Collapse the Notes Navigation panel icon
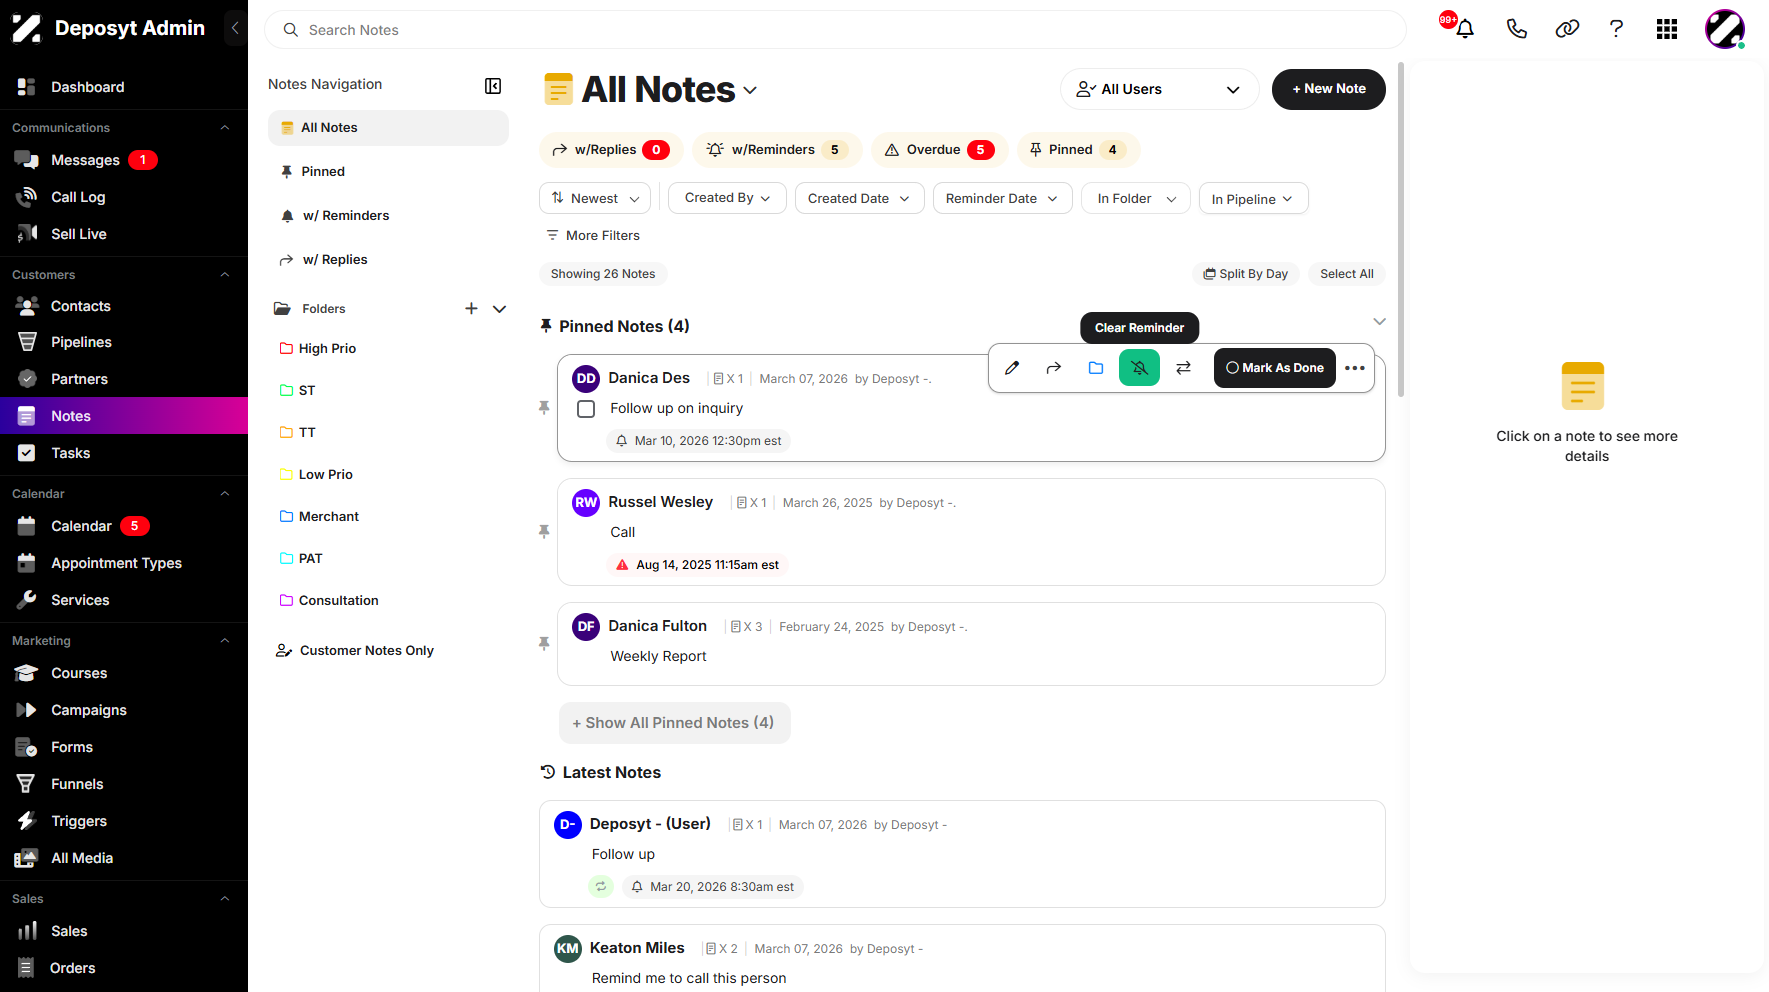1769x992 pixels. [x=493, y=86]
